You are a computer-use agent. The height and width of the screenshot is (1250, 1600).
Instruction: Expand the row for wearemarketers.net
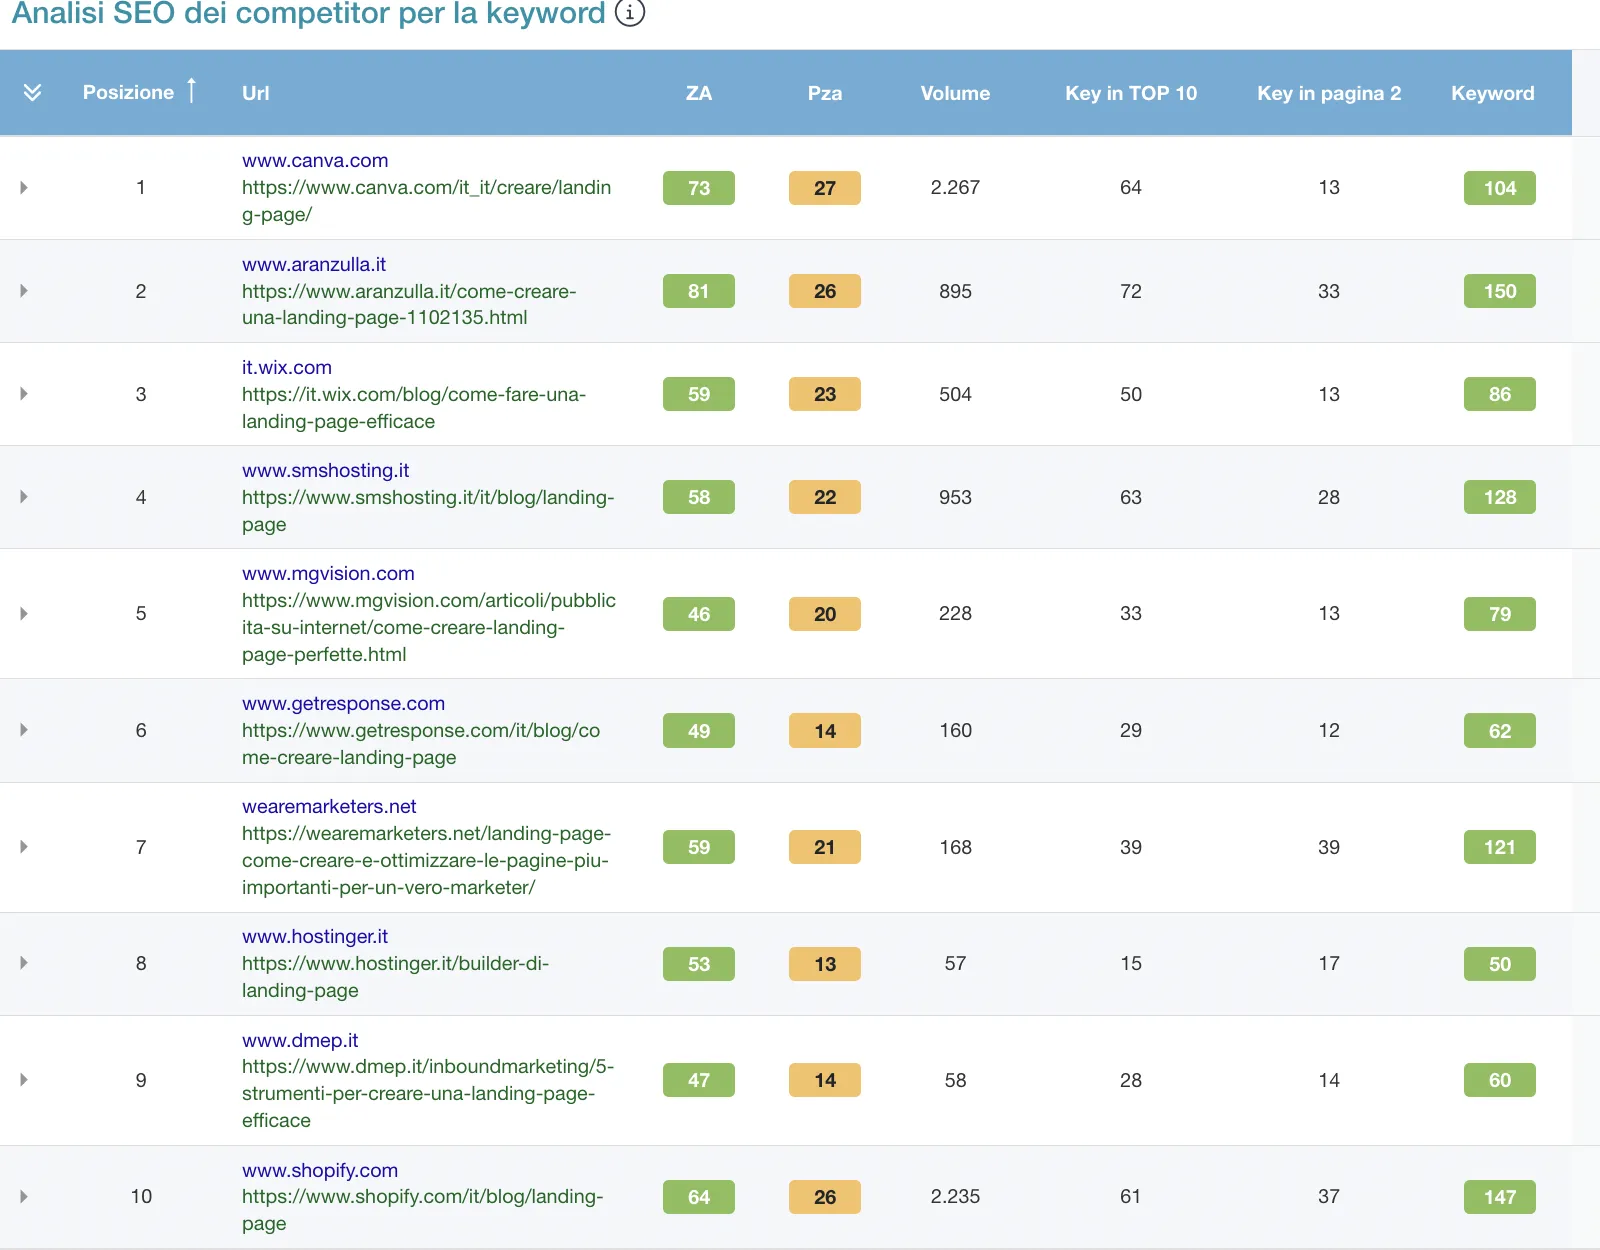[x=23, y=847]
